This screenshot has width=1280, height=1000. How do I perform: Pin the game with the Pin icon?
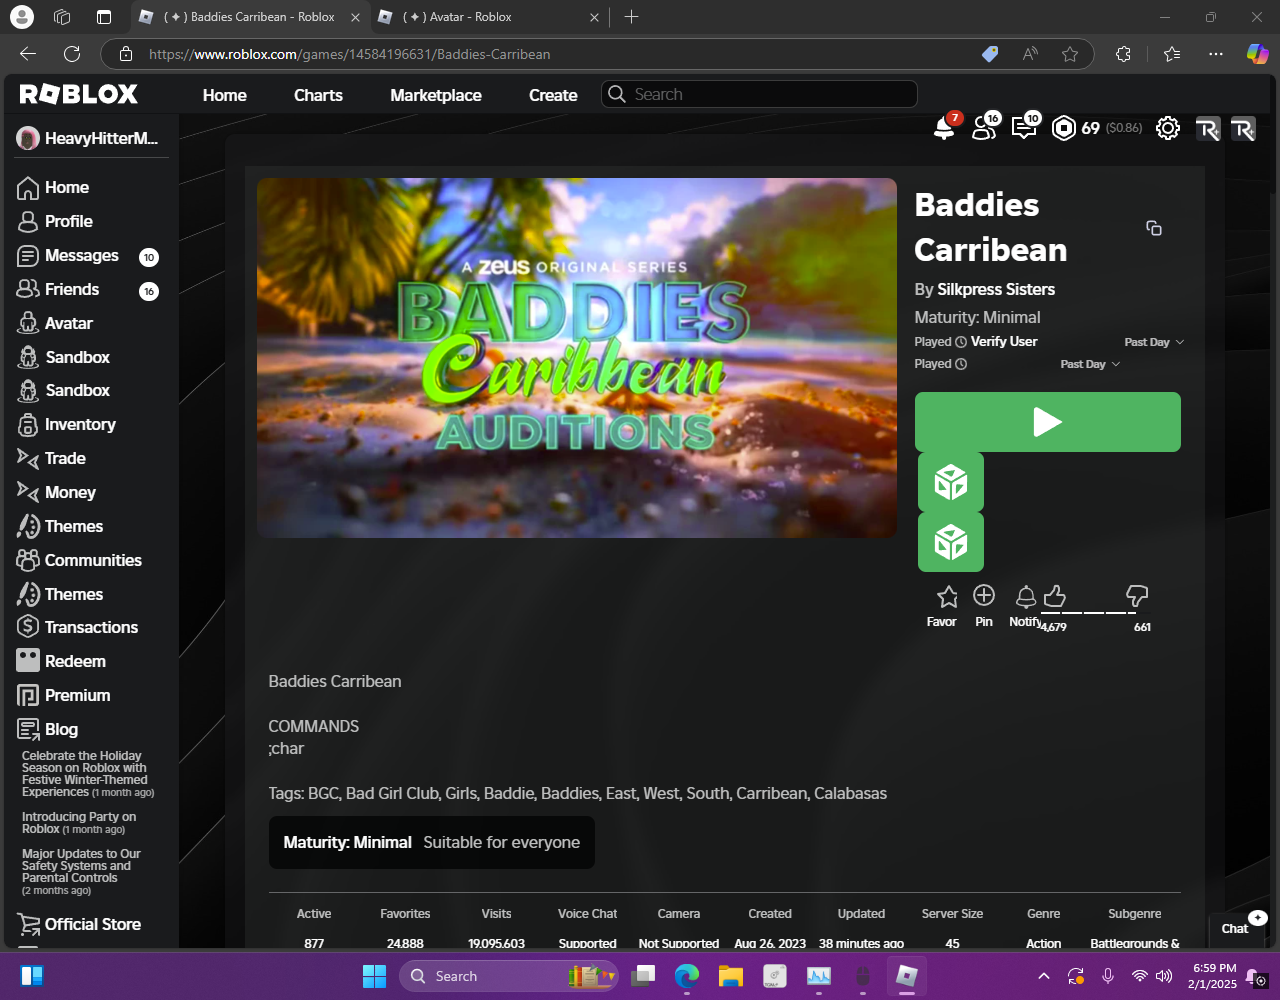coord(984,596)
